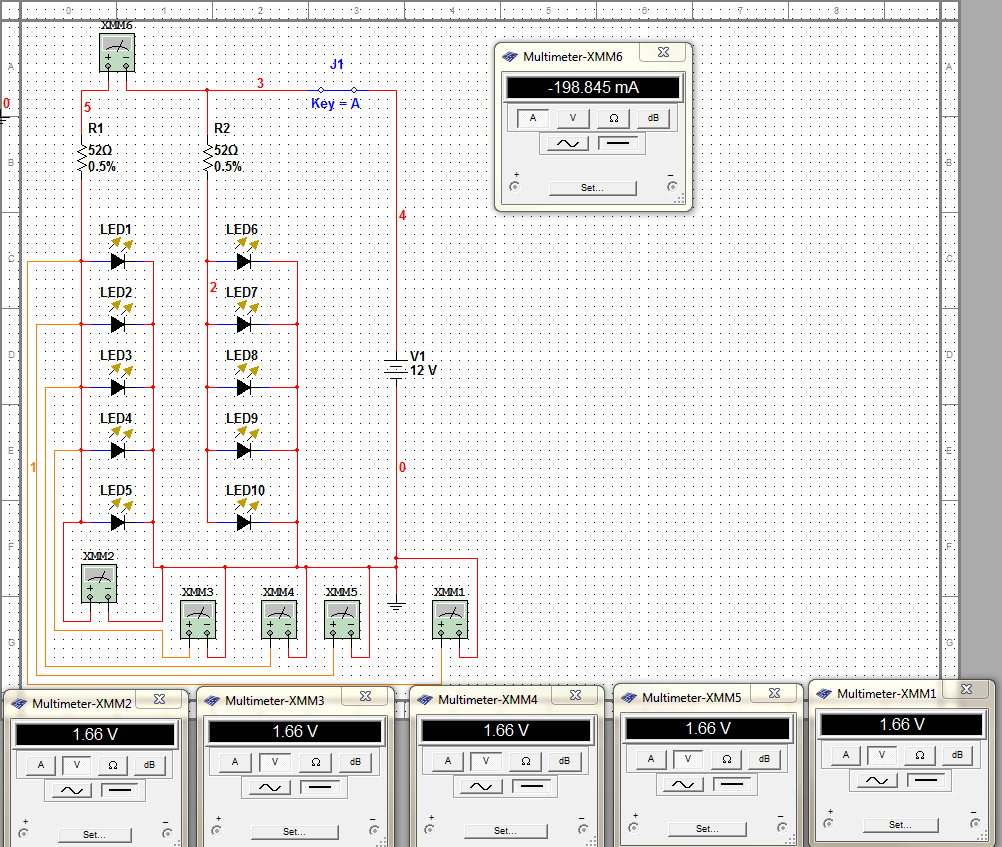Click the 'Key = A' label
This screenshot has width=1002, height=847.
(x=336, y=104)
